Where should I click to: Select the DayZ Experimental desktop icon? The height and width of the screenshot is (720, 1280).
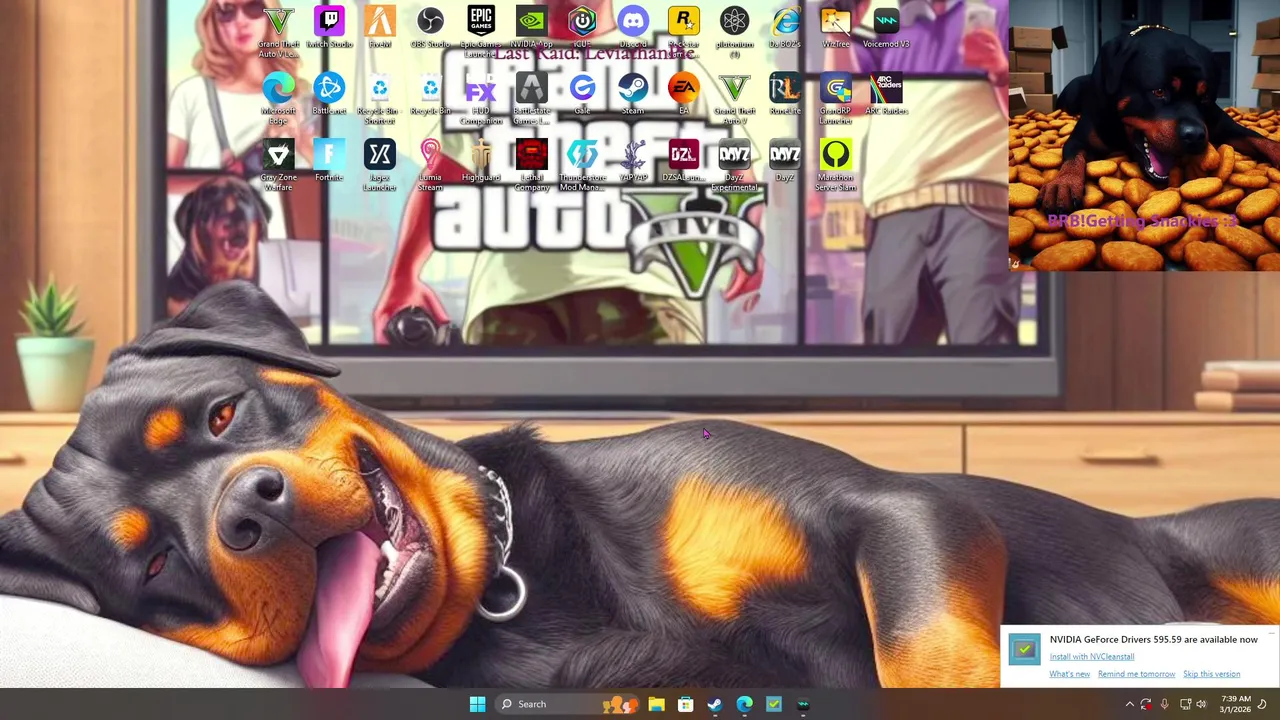[x=734, y=165]
